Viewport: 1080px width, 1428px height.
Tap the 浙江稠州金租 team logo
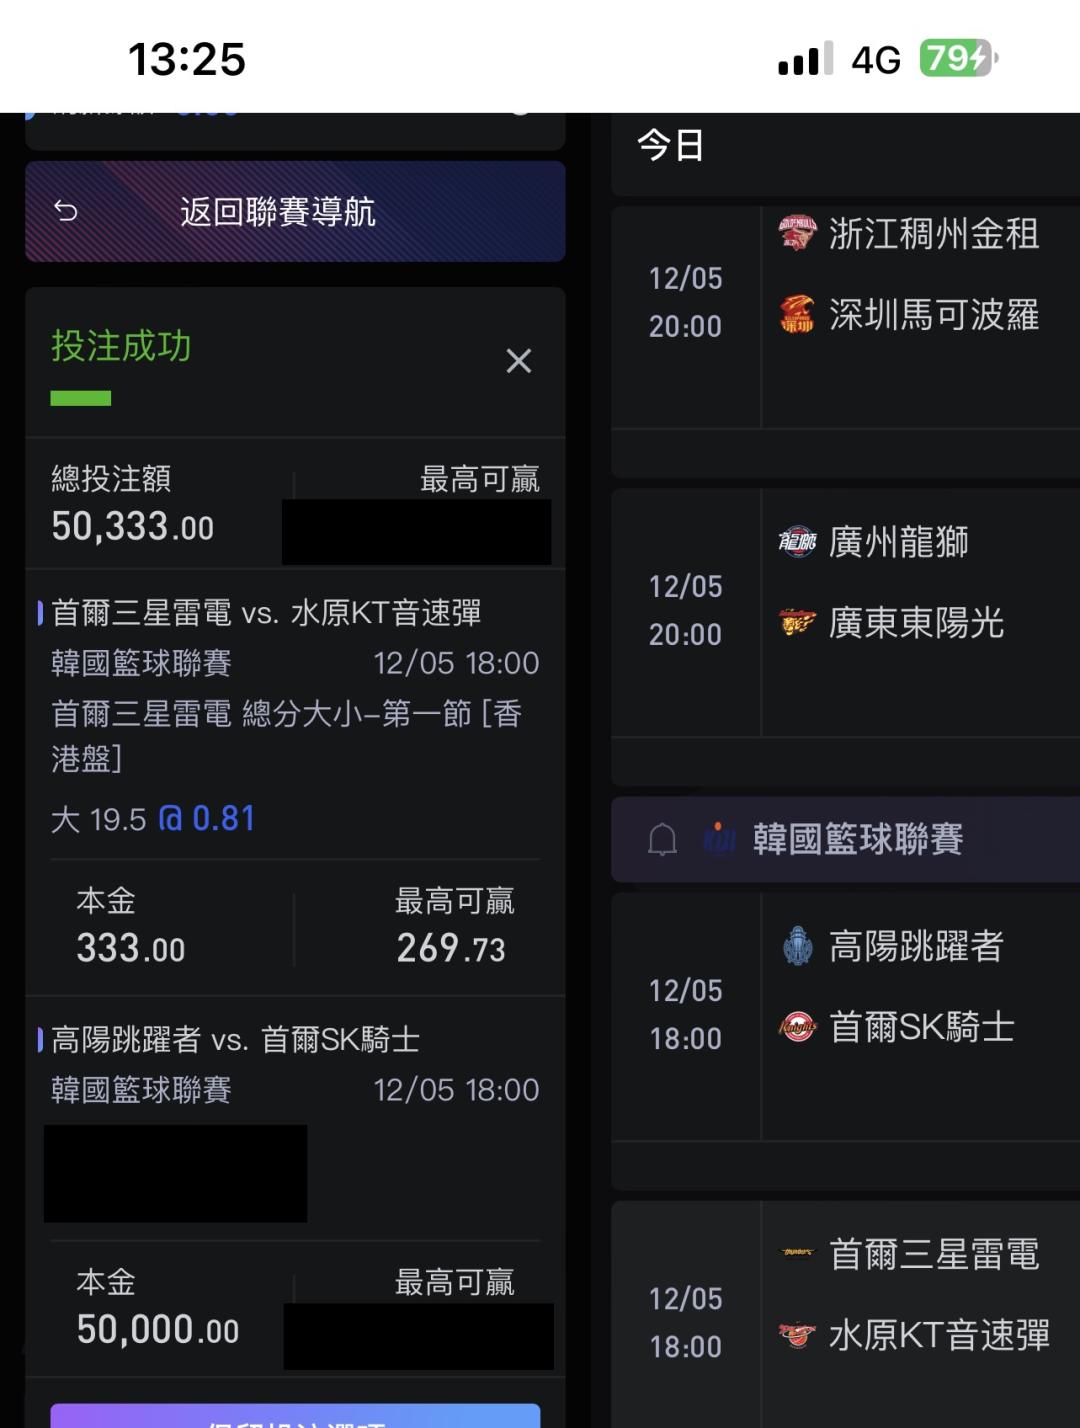pos(797,234)
